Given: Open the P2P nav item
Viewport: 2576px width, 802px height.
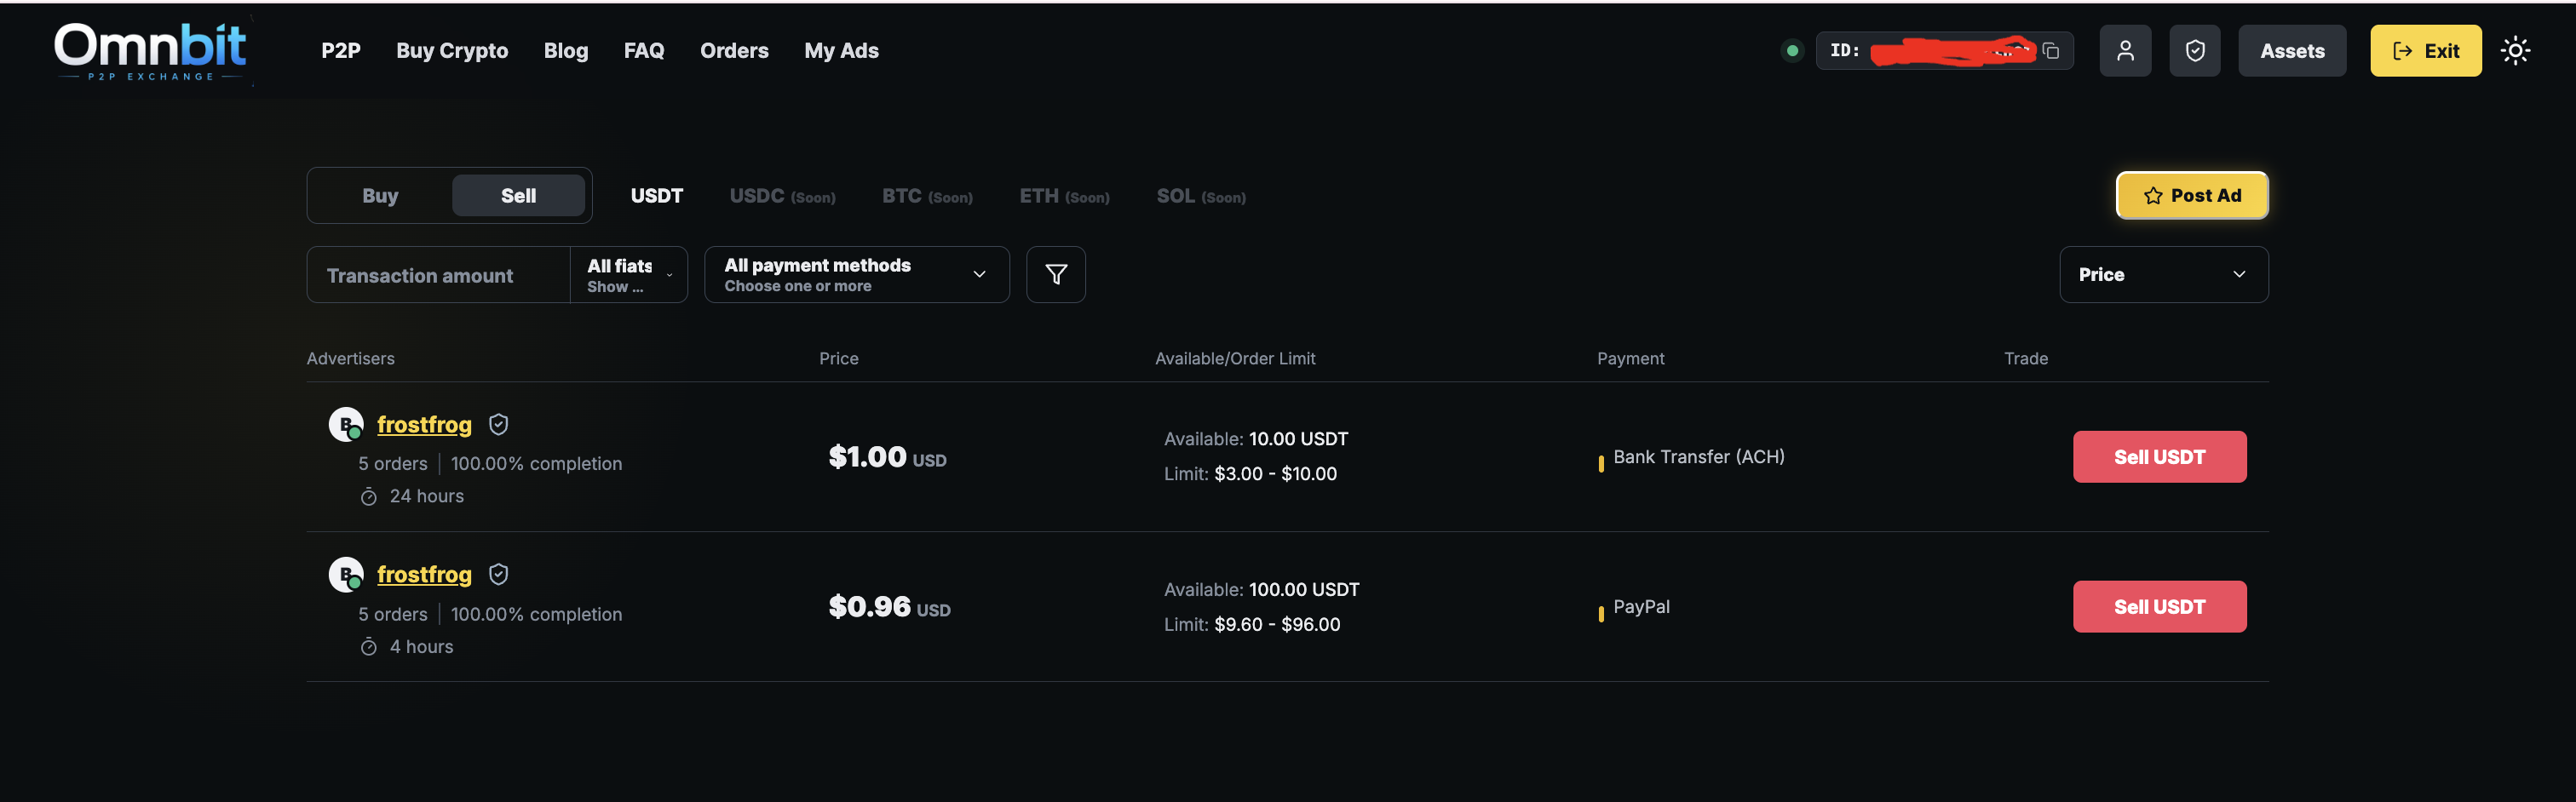Looking at the screenshot, I should [341, 51].
